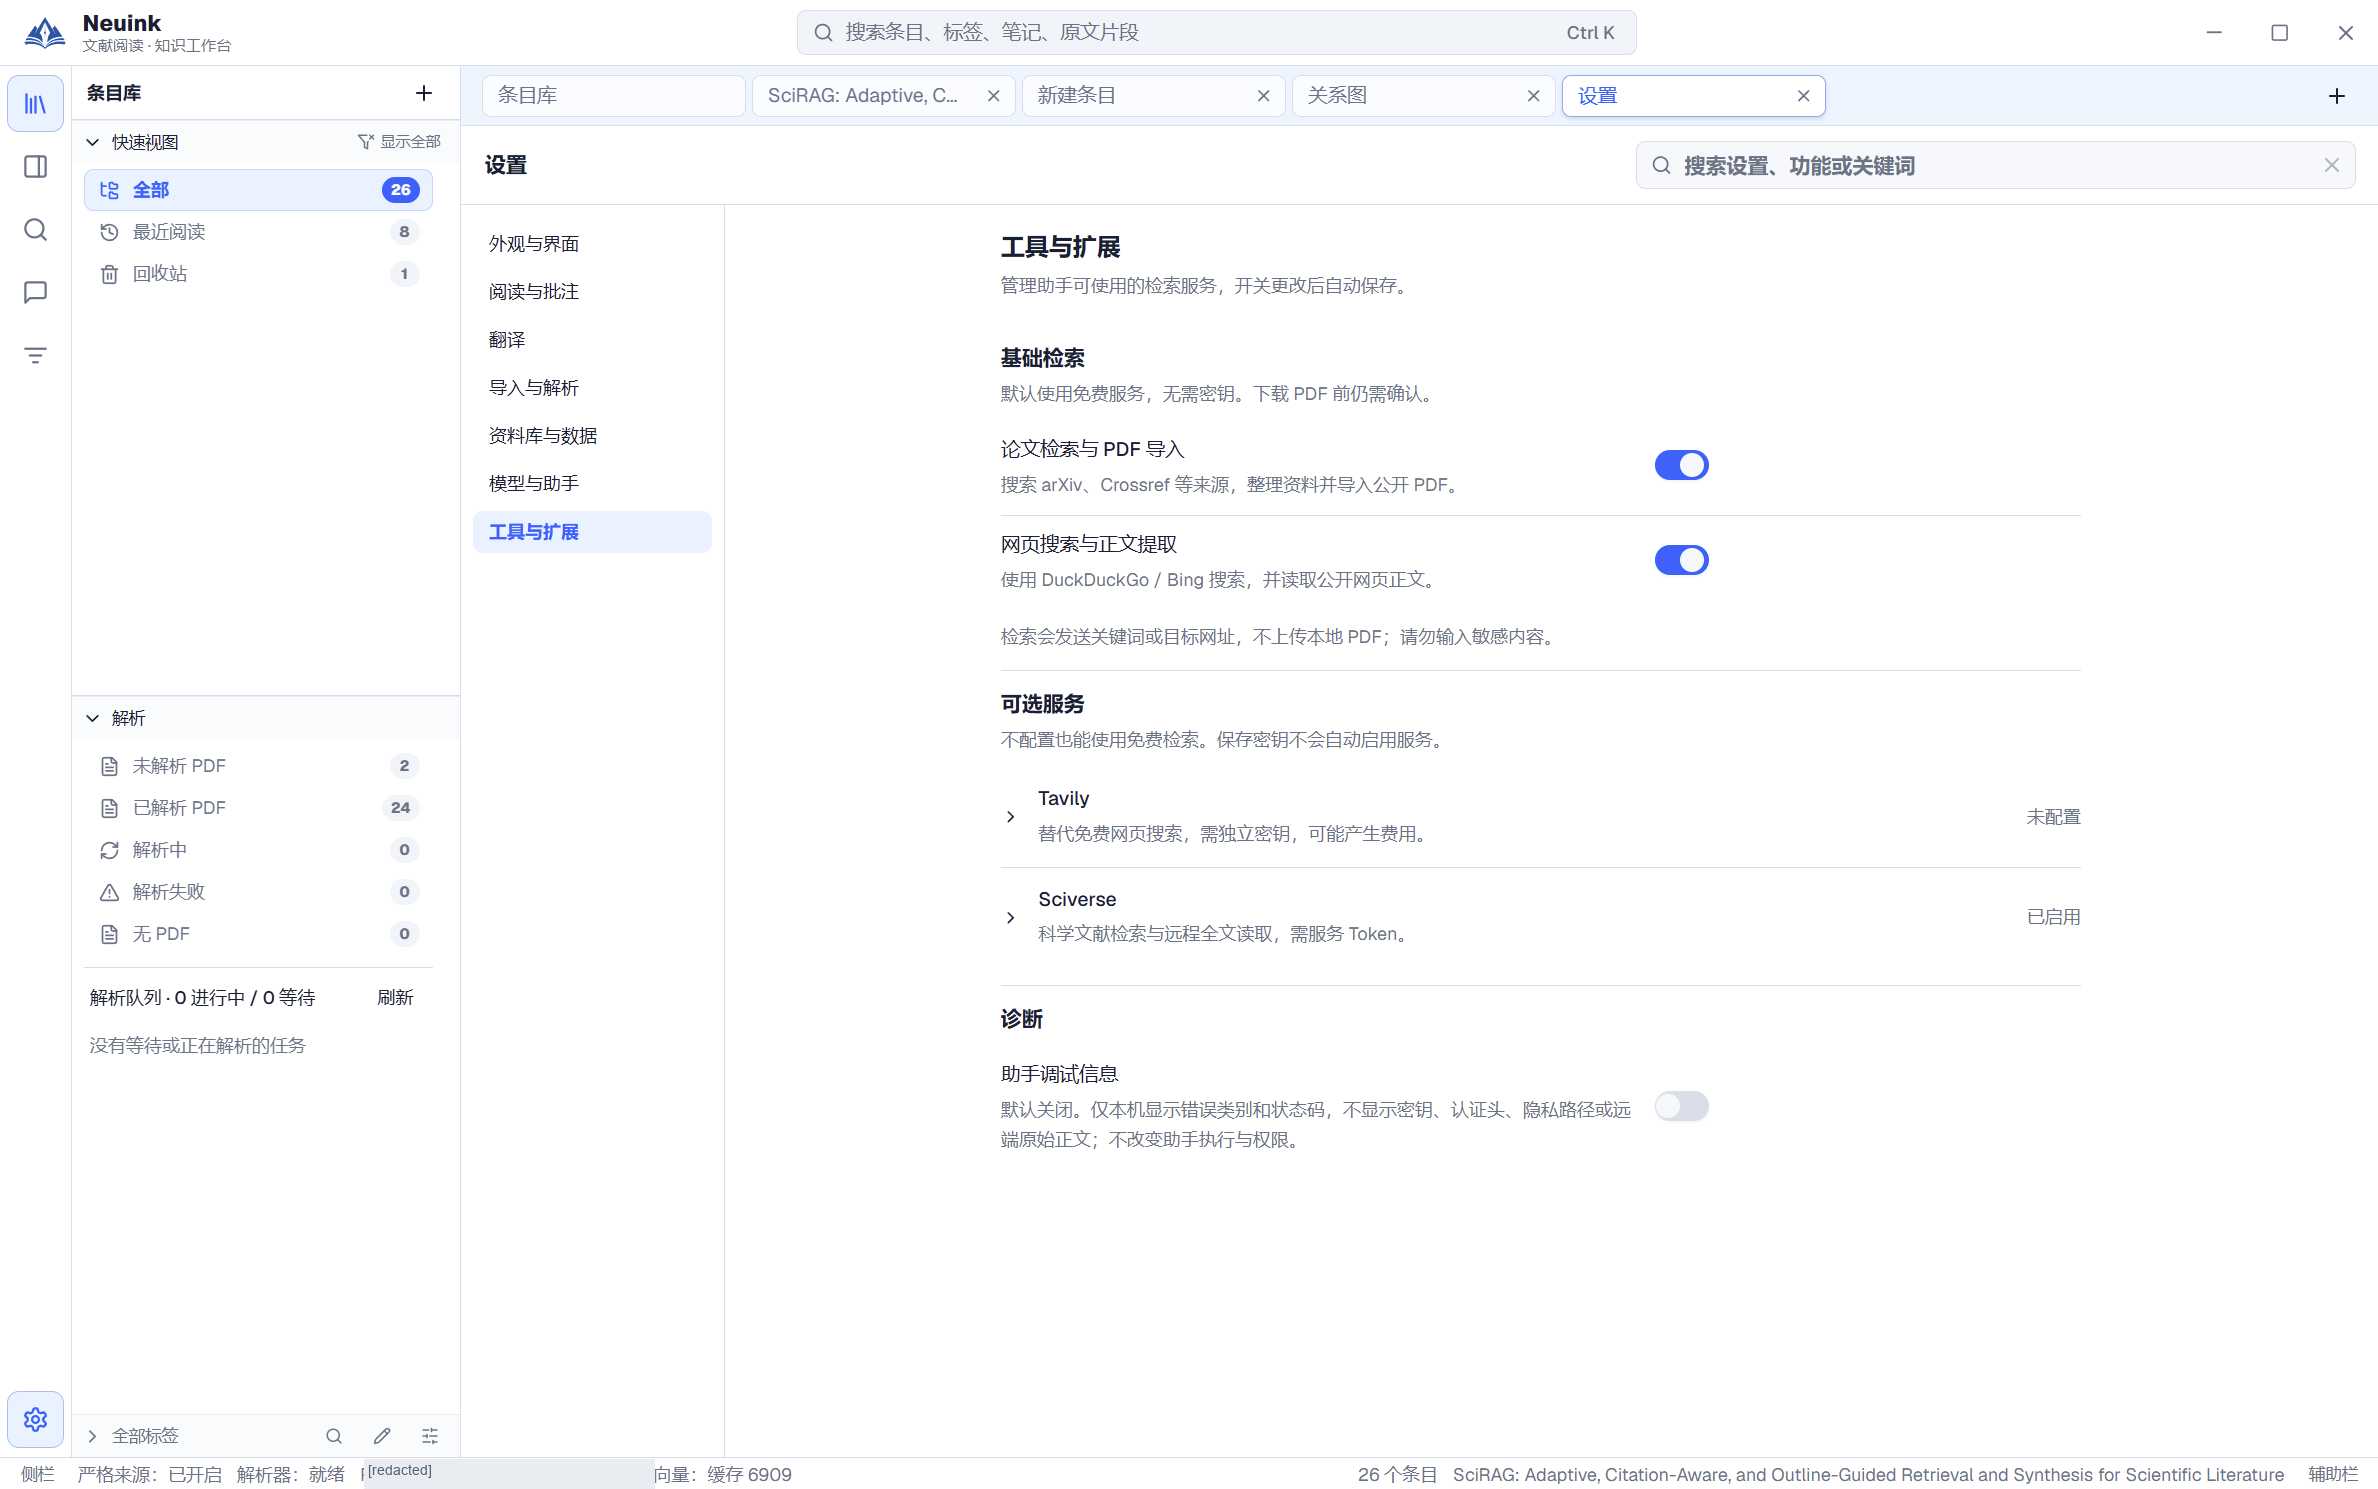Open the library icon in left rail

35,104
